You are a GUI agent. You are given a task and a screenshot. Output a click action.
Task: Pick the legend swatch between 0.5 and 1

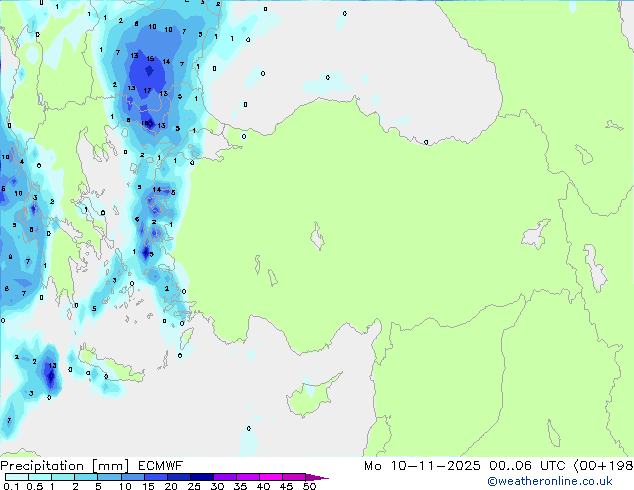40,477
